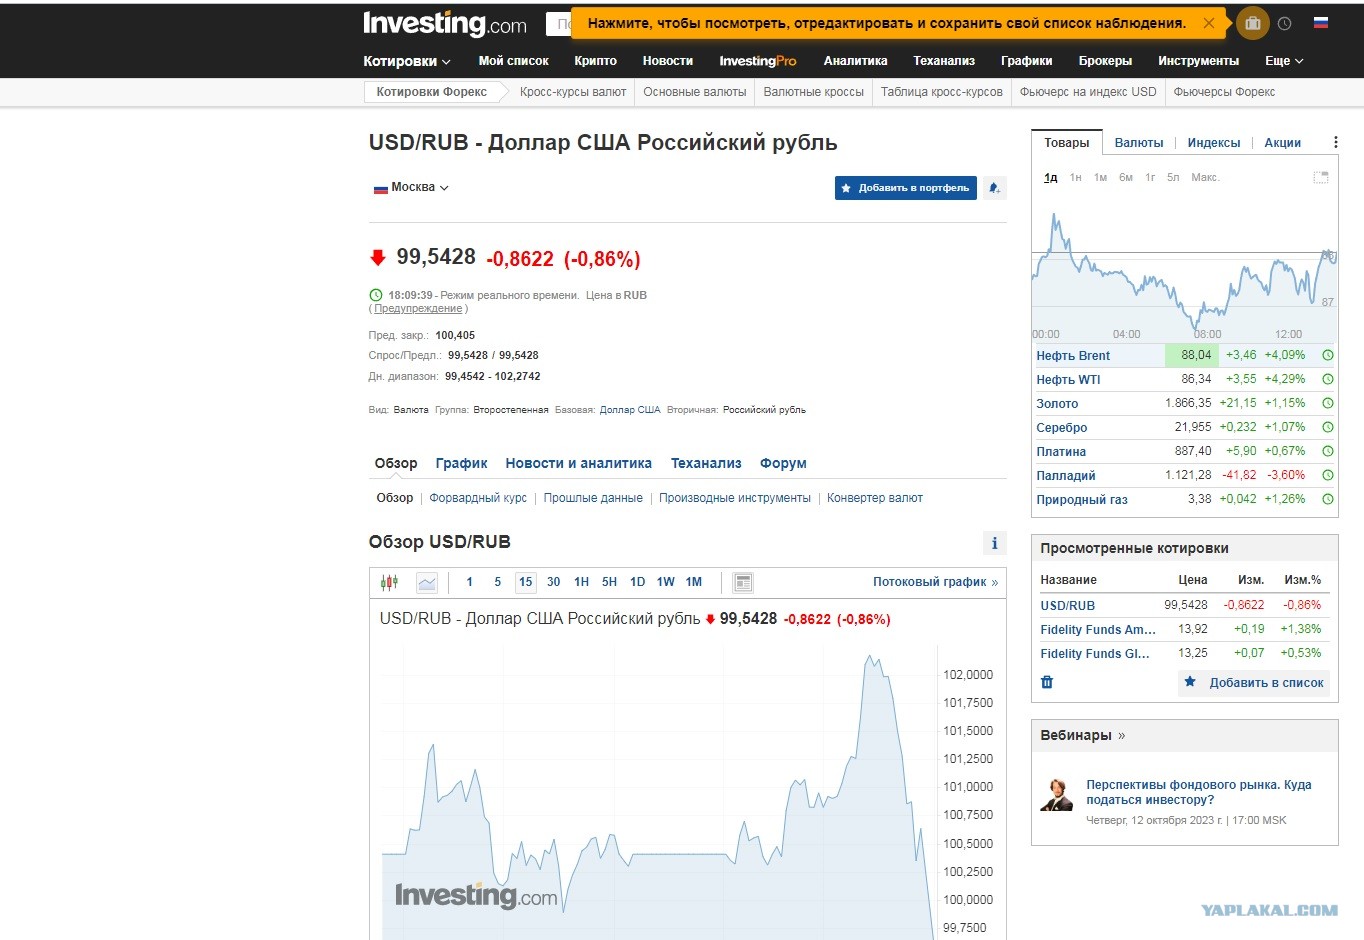
Task: Open the Москва exchange dropdown
Action: (x=411, y=187)
